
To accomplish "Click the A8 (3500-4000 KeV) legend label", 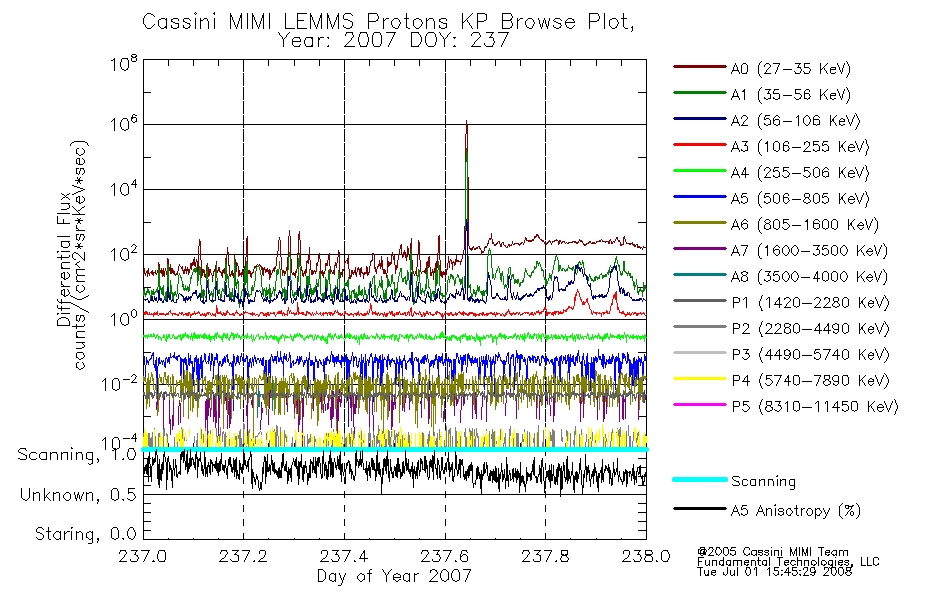I will coord(809,277).
